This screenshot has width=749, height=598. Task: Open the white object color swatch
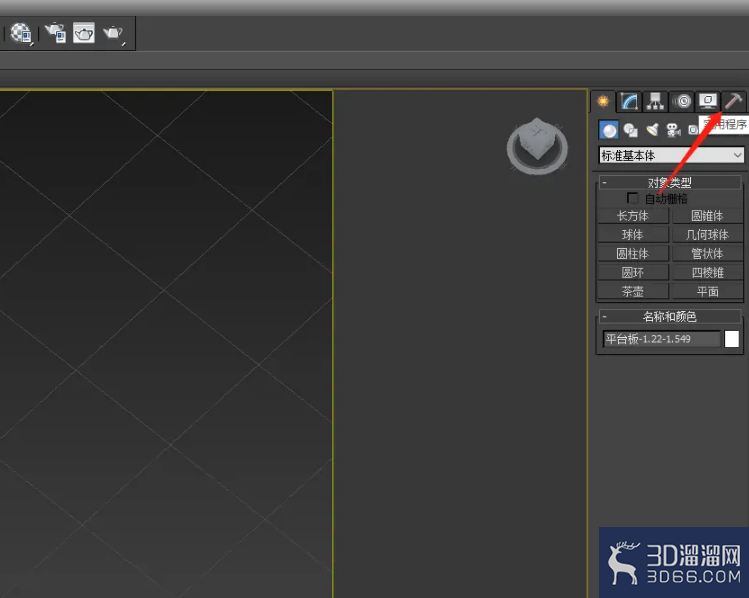[732, 339]
